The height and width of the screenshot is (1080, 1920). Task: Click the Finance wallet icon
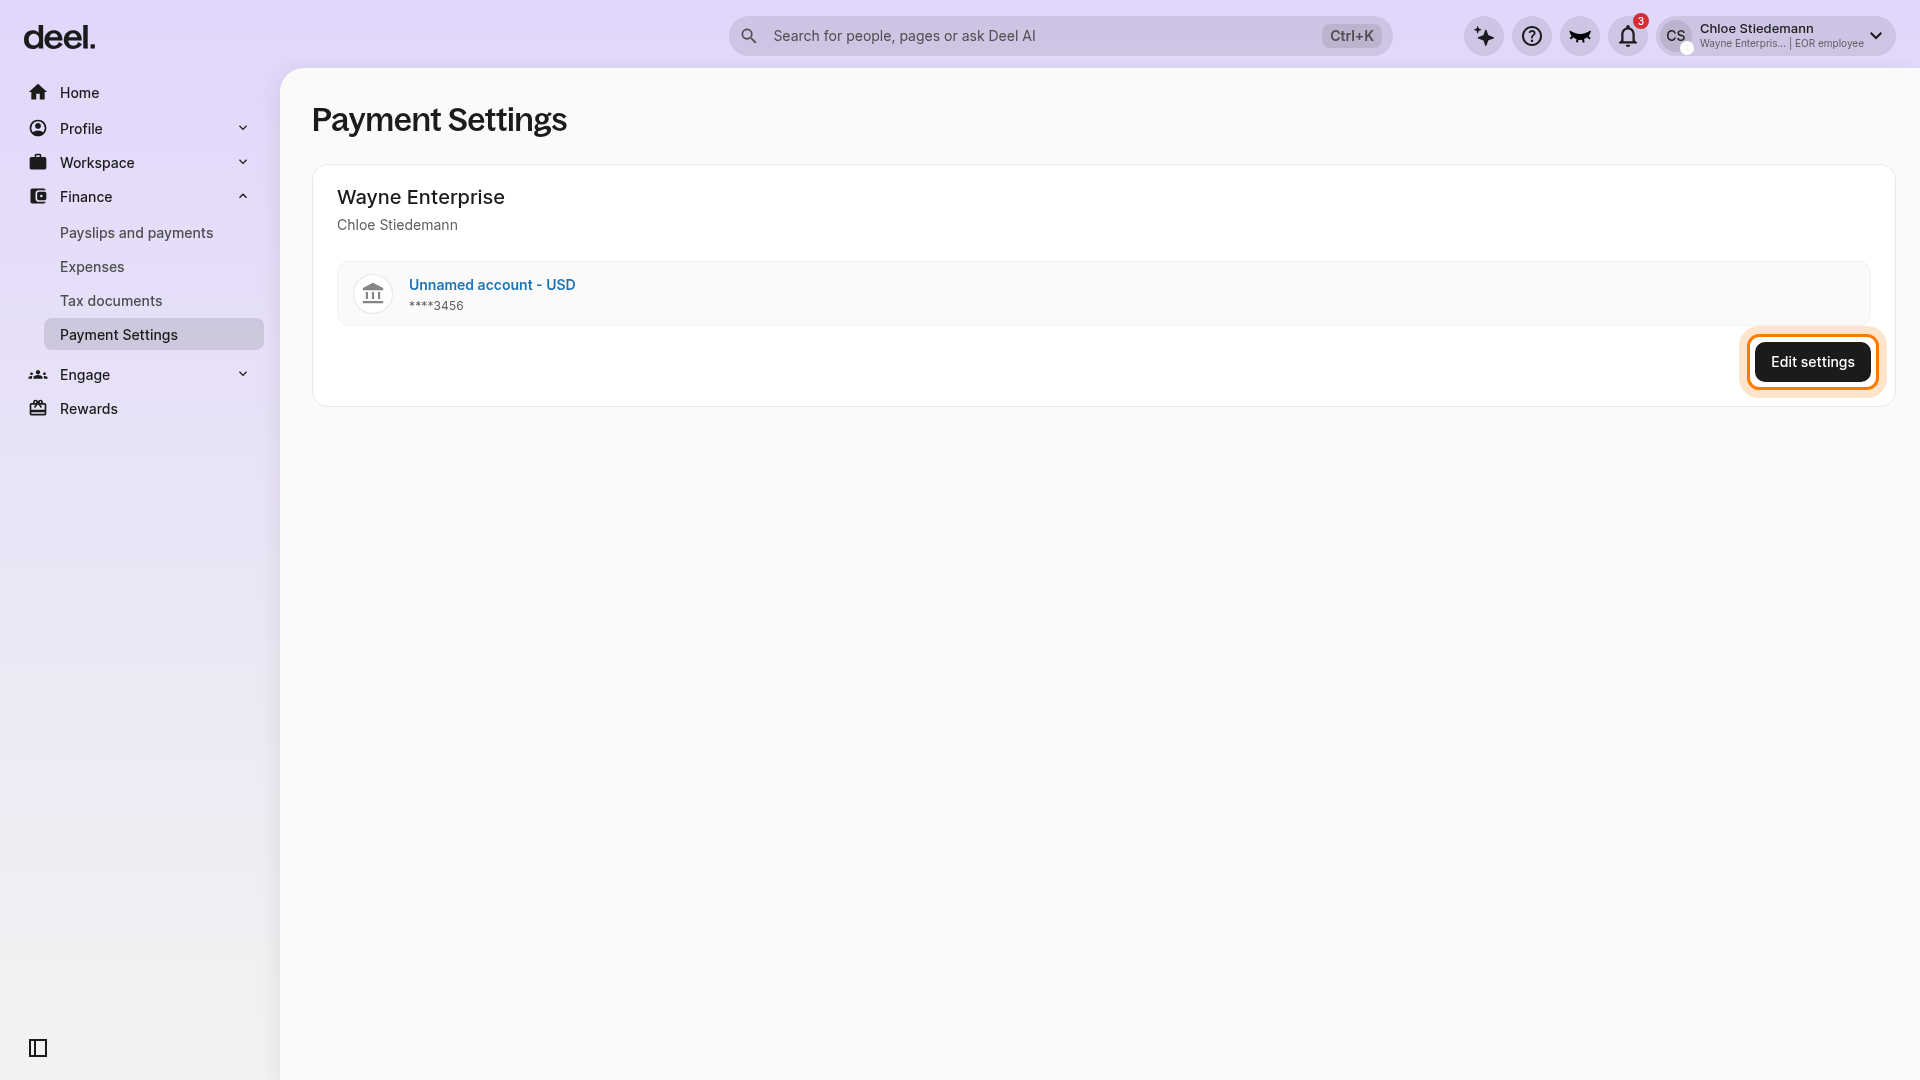[38, 196]
